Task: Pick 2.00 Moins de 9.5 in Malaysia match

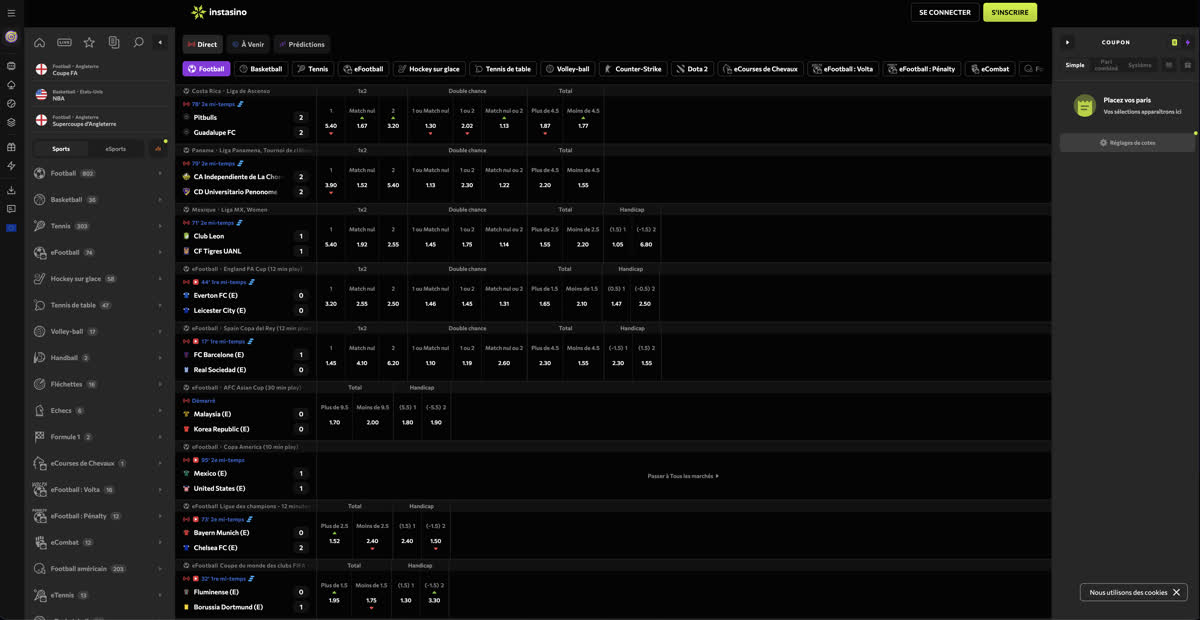Action: [x=372, y=422]
